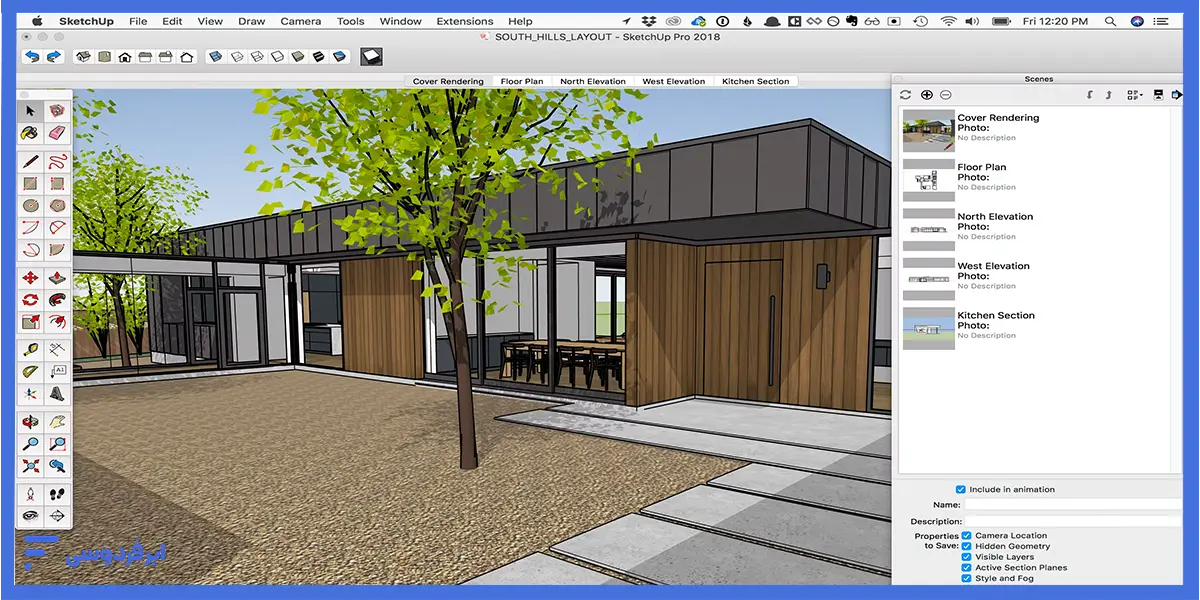
Task: Toggle Camera Location property checkbox
Action: tap(966, 536)
